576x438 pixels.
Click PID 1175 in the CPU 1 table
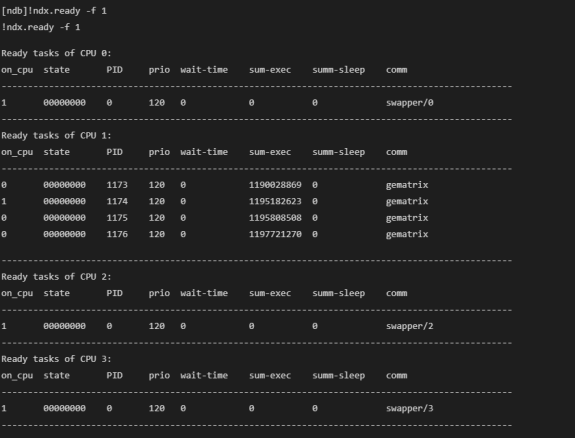(117, 218)
